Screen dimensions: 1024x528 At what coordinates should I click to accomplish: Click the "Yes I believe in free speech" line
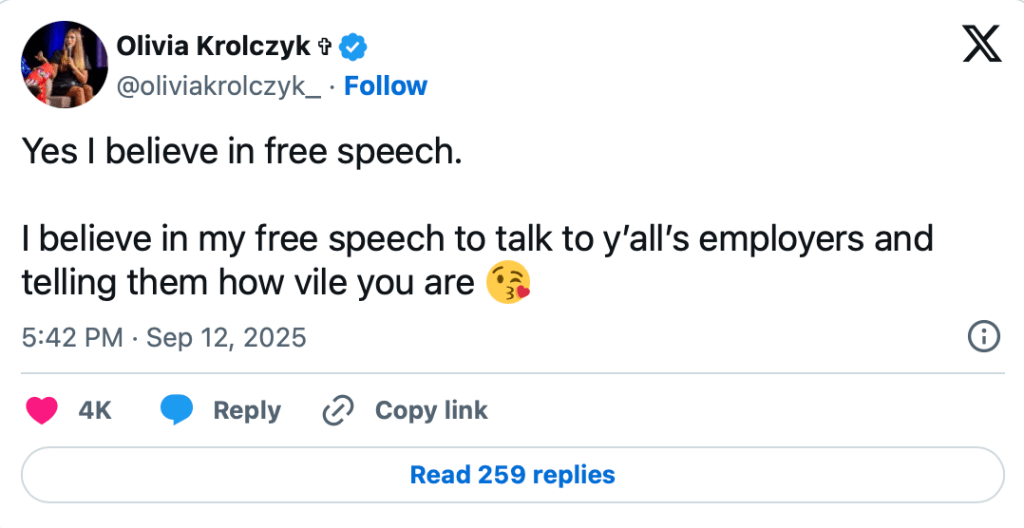[x=242, y=151]
